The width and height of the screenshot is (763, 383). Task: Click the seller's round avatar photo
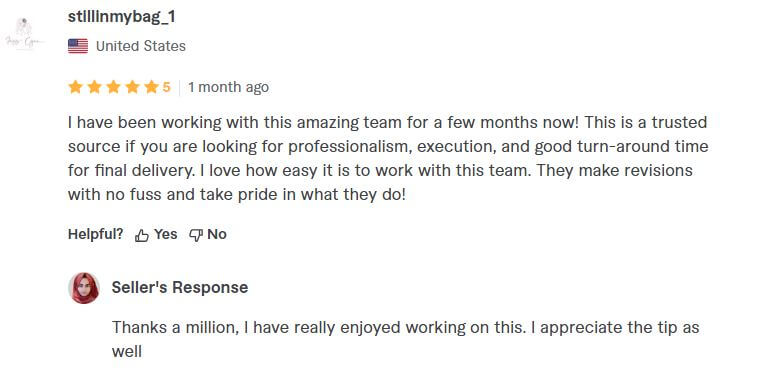[x=84, y=288]
